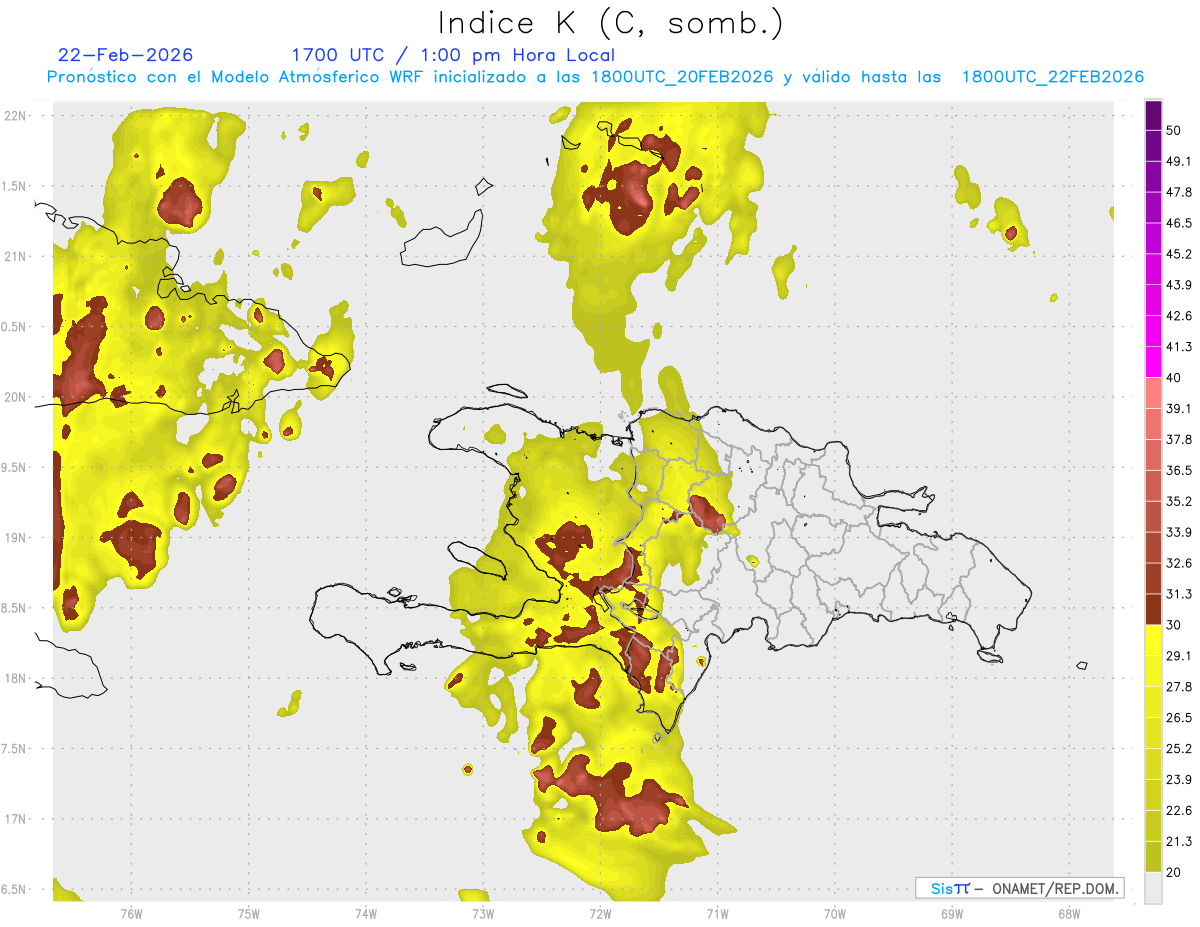This screenshot has width=1200, height=927.
Task: Click the olive legend band between 20 and 21.3
Action: point(1154,857)
